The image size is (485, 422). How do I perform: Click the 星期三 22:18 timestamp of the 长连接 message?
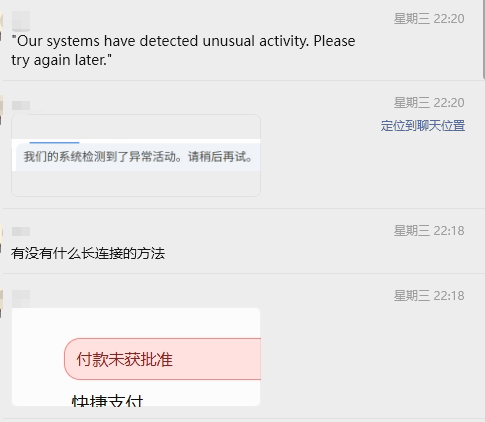pos(429,231)
